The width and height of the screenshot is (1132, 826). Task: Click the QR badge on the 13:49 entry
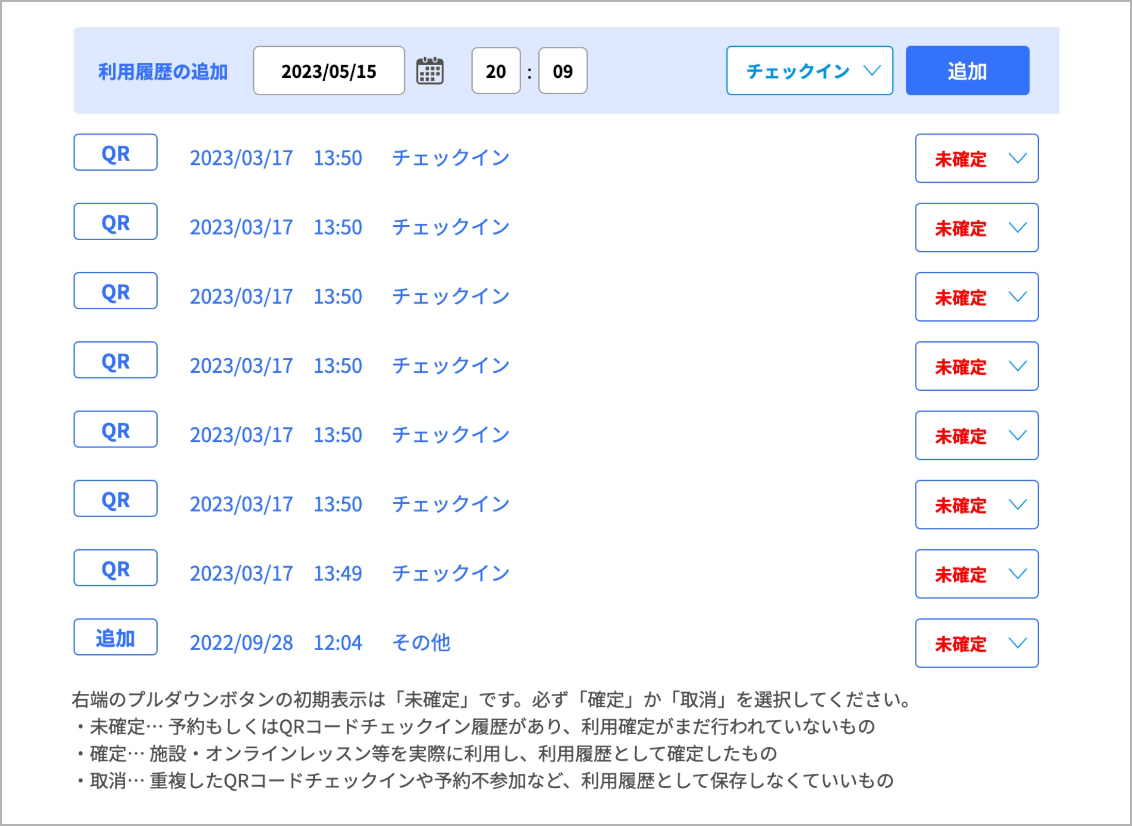click(116, 568)
